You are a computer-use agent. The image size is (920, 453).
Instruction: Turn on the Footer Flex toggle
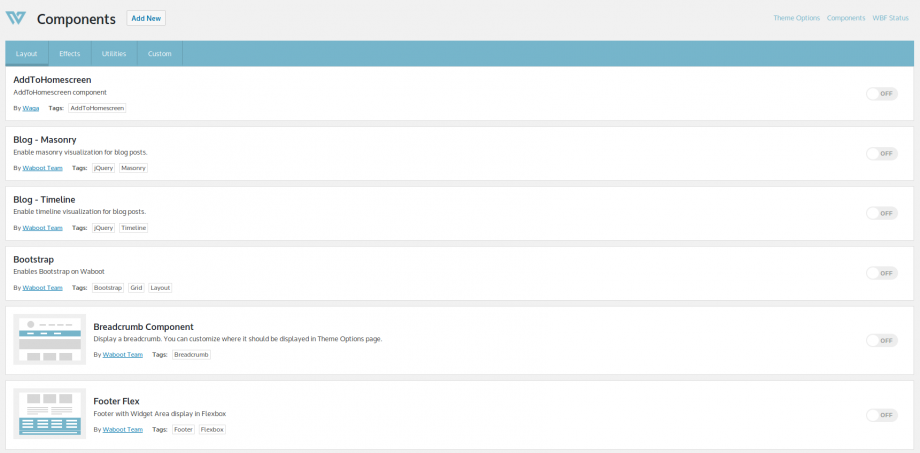tap(882, 415)
